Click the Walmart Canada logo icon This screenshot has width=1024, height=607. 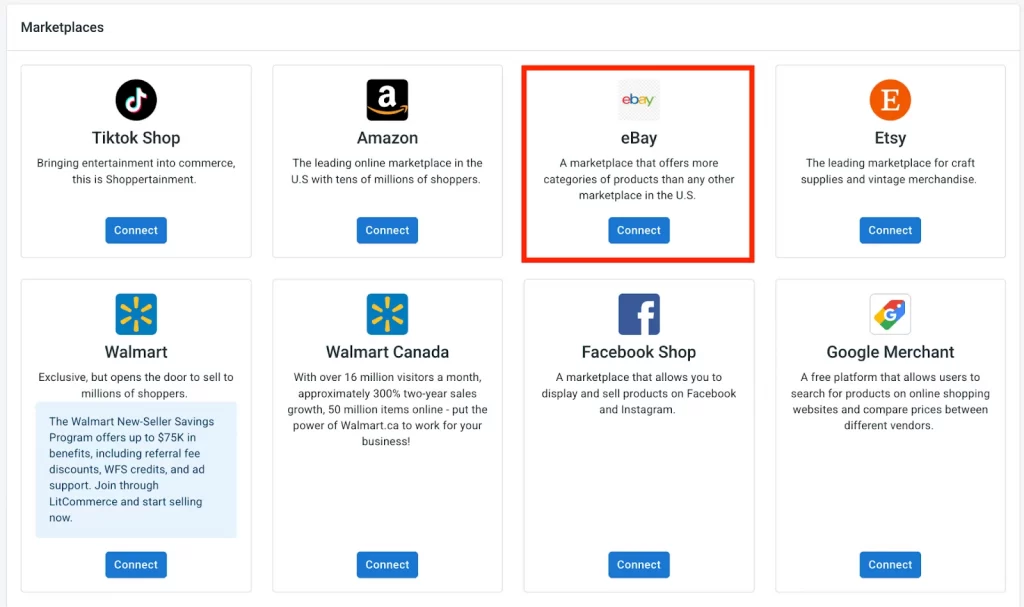pyautogui.click(x=387, y=313)
